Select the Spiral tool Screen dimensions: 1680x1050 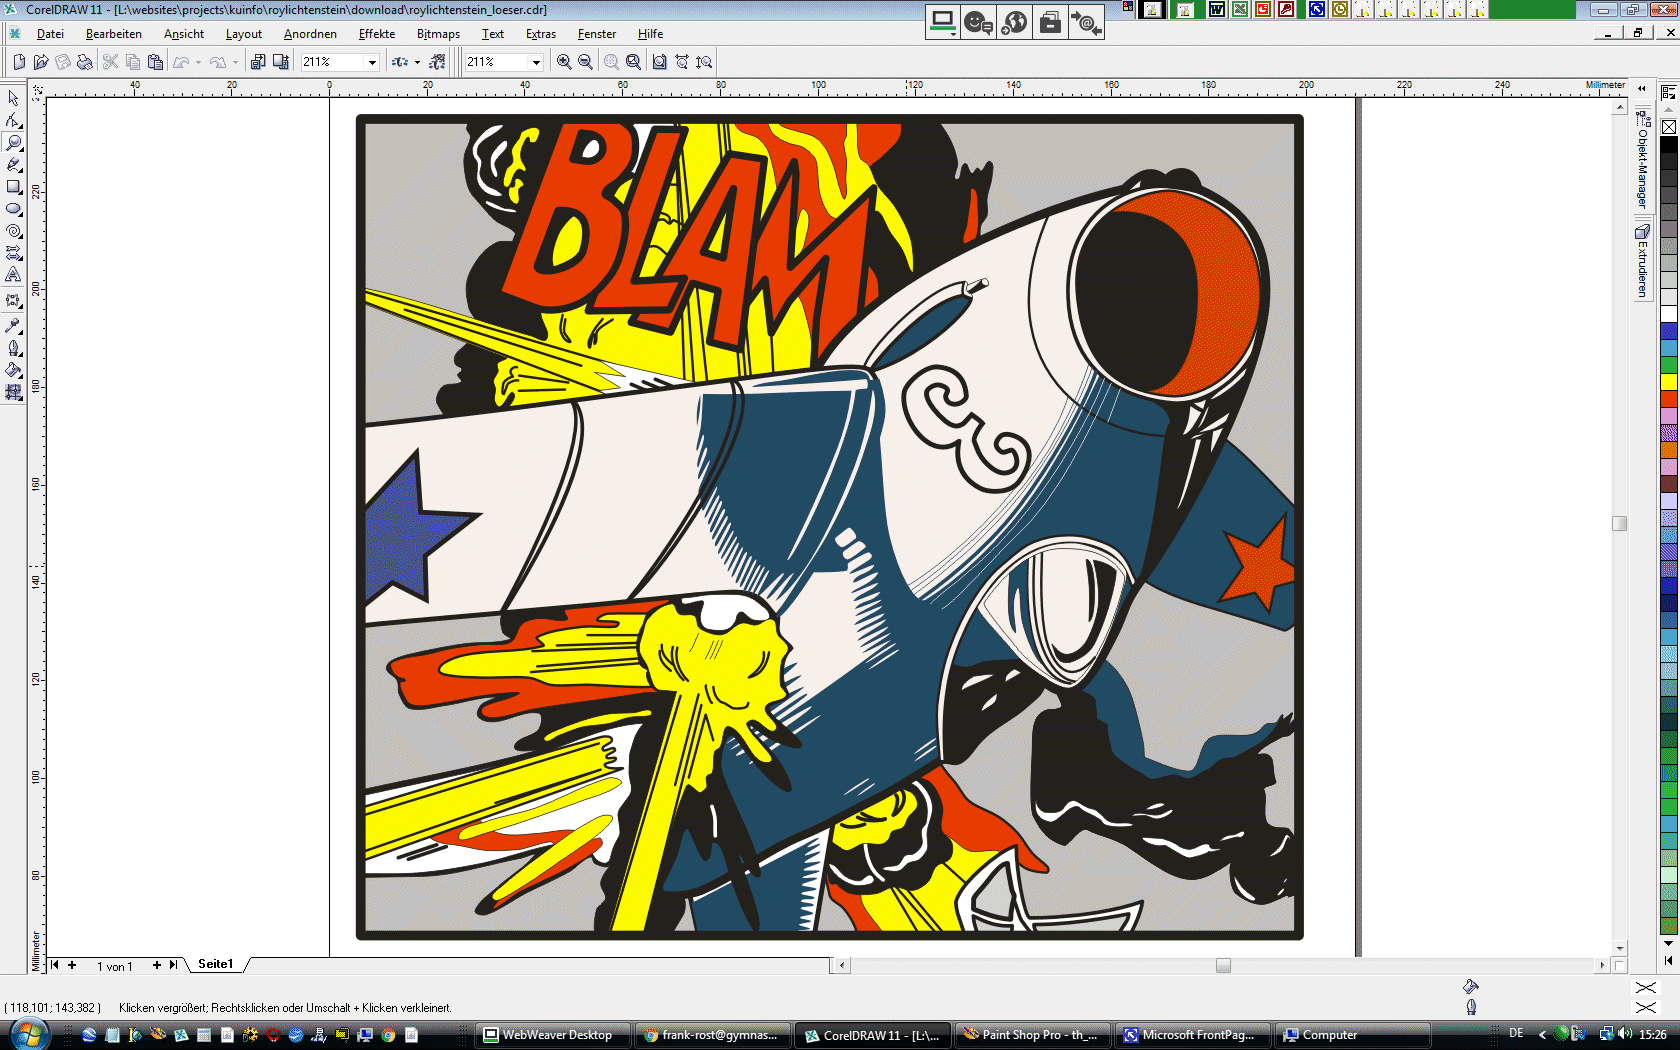(13, 231)
